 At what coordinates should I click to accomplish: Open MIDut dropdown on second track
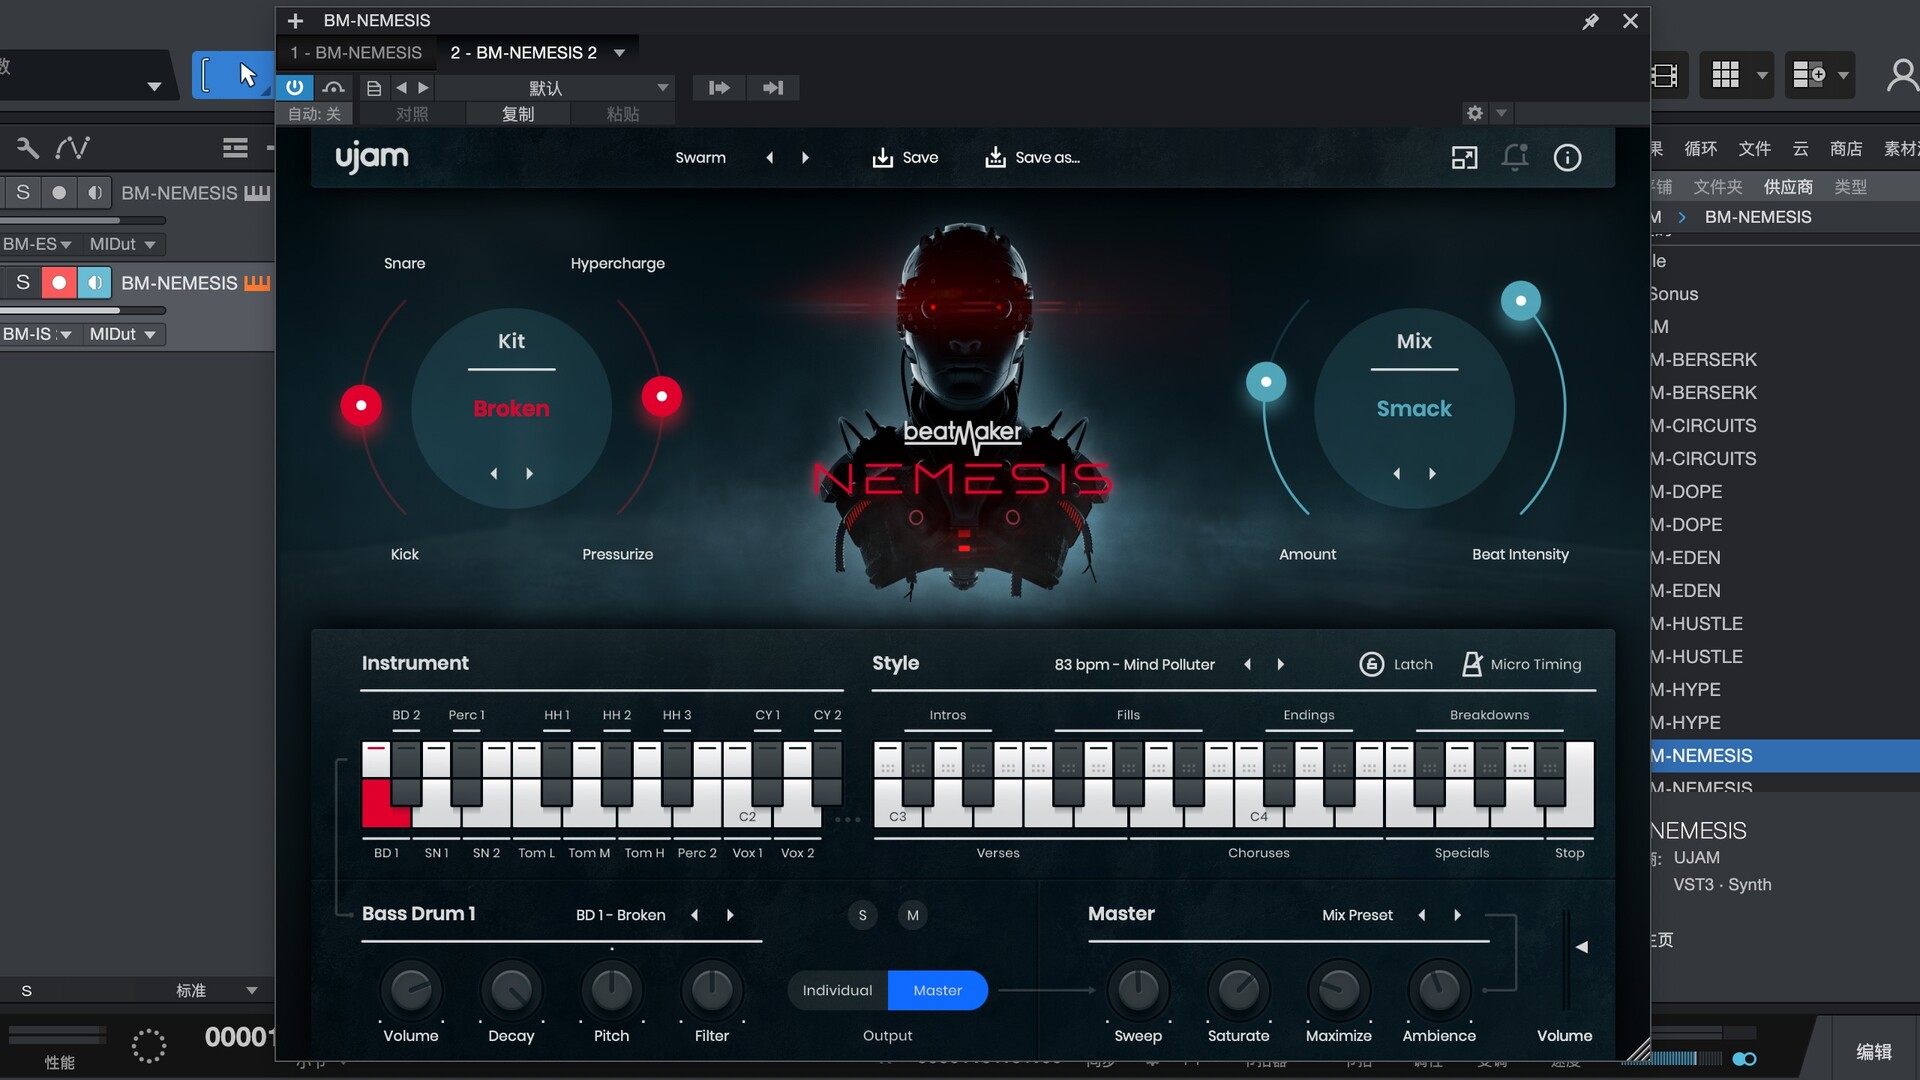point(122,334)
